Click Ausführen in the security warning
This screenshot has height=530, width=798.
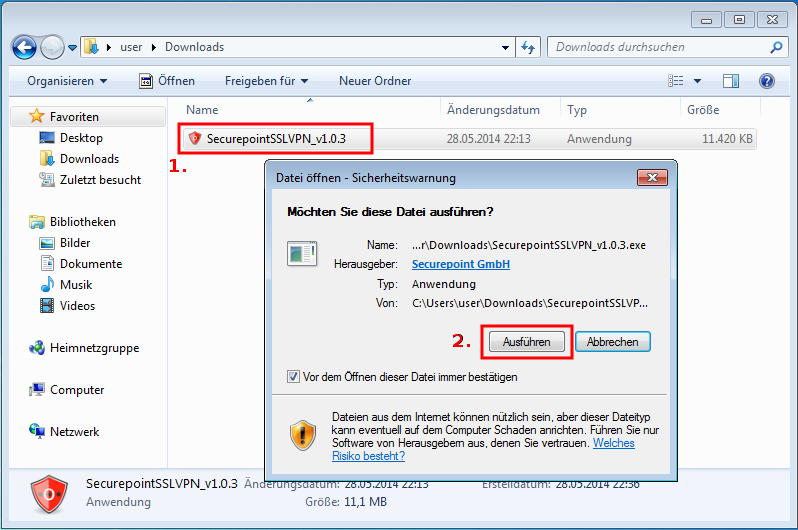tap(527, 342)
